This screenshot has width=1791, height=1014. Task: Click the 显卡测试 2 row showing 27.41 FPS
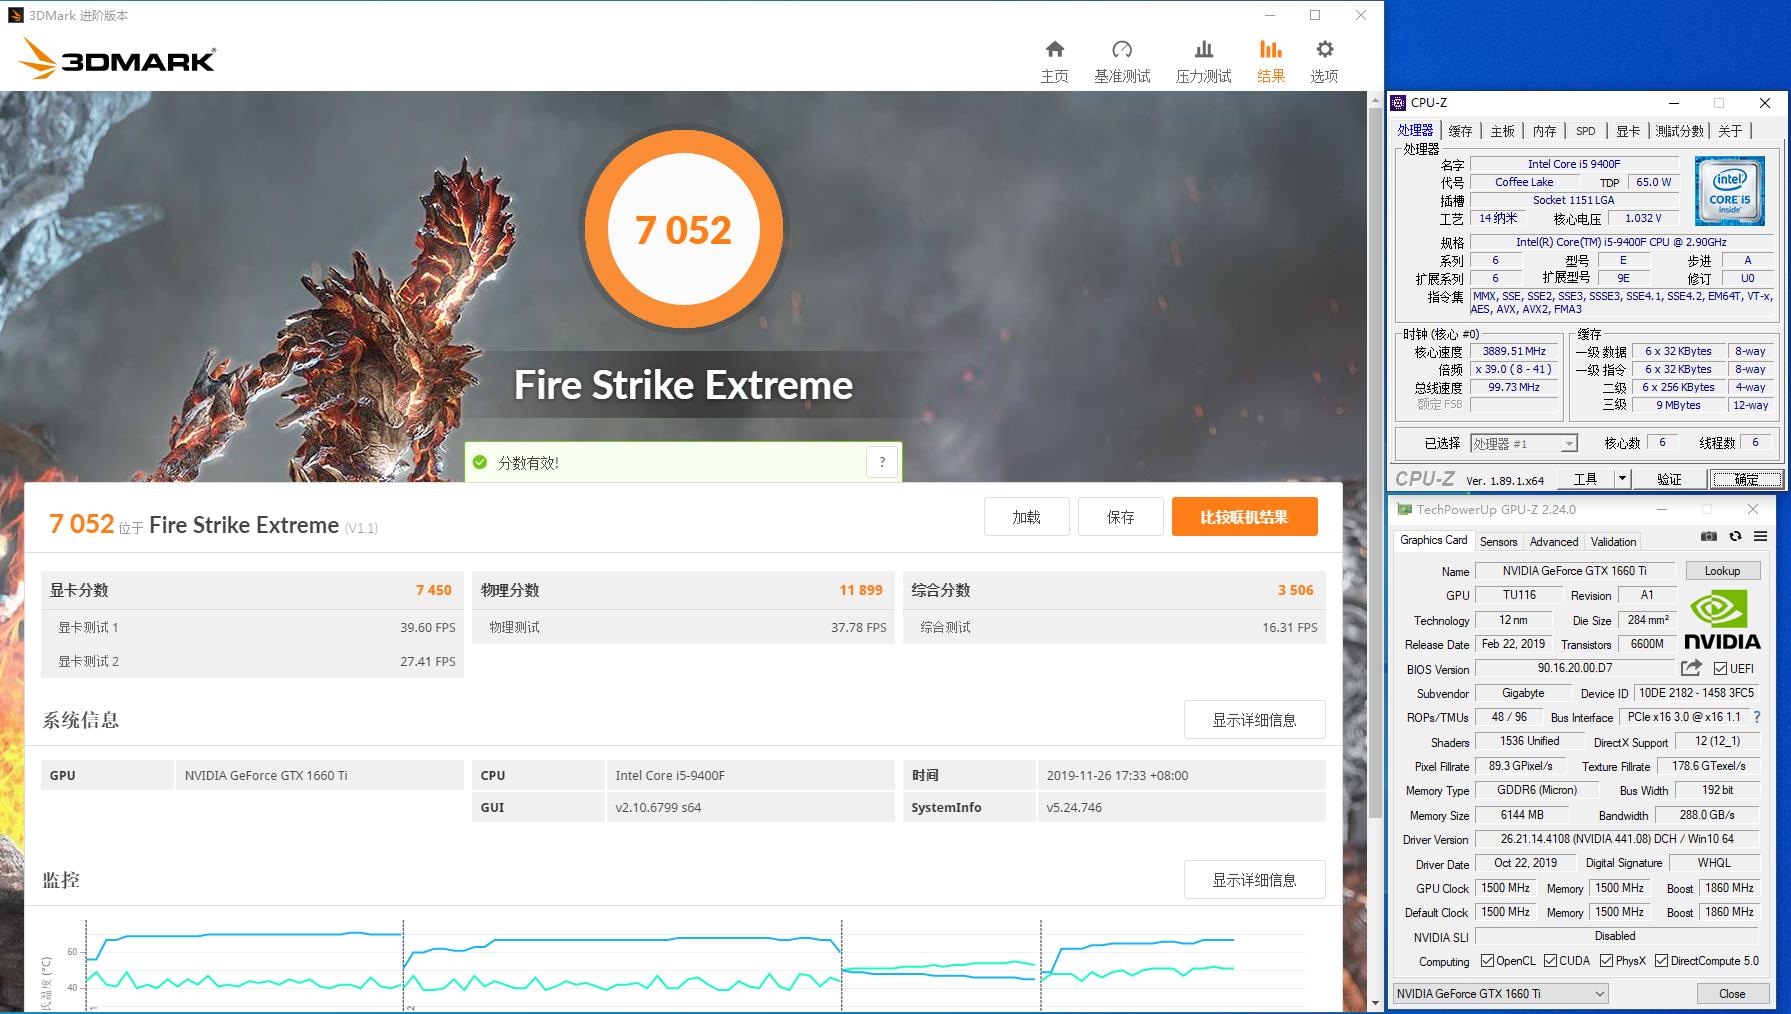(x=252, y=661)
